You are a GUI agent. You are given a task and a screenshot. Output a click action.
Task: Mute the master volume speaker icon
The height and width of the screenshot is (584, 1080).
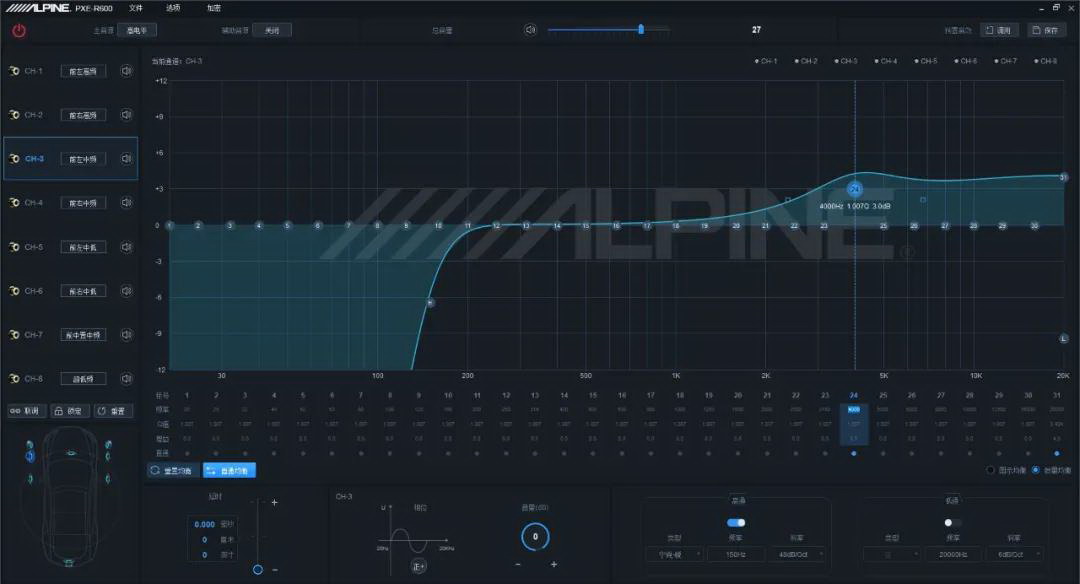(x=530, y=30)
